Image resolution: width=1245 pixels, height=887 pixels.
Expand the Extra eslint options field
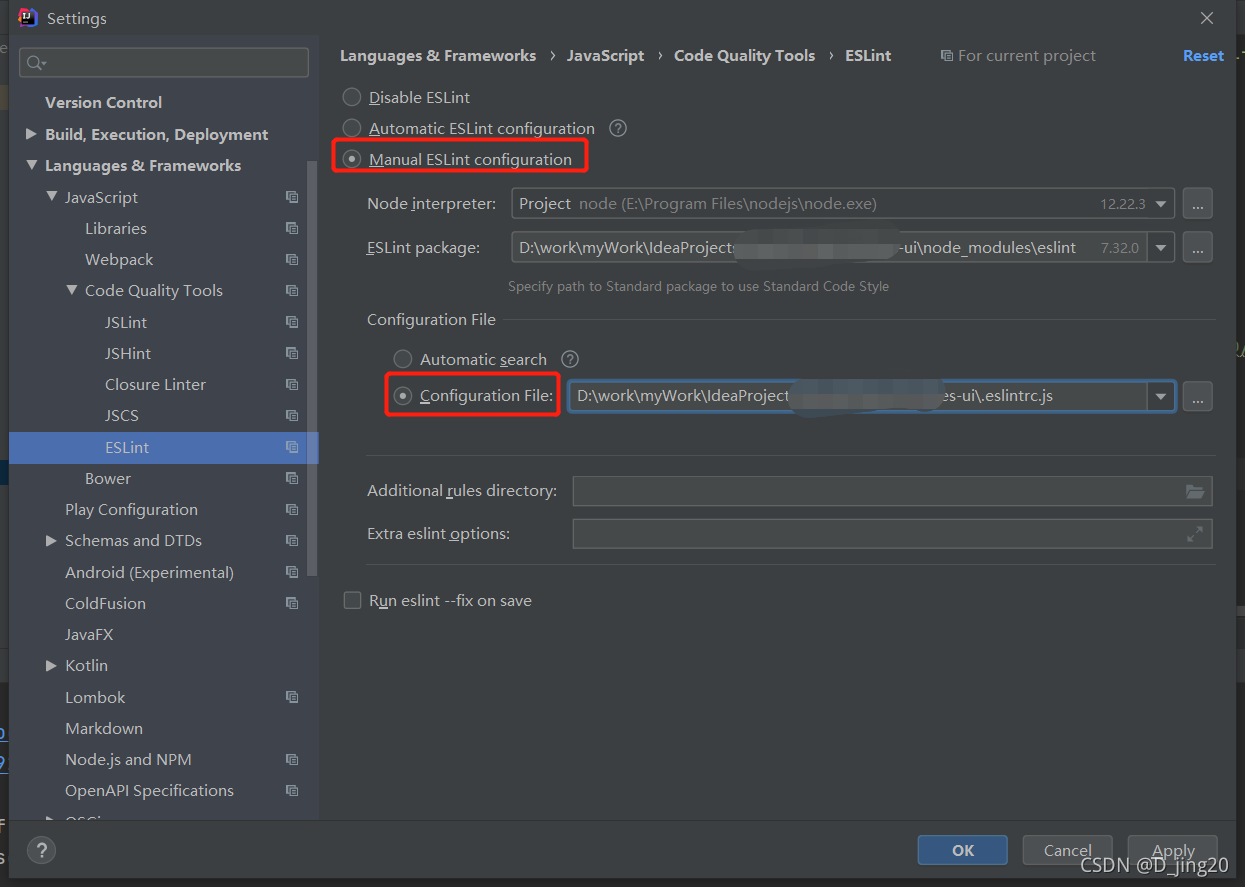(1195, 534)
